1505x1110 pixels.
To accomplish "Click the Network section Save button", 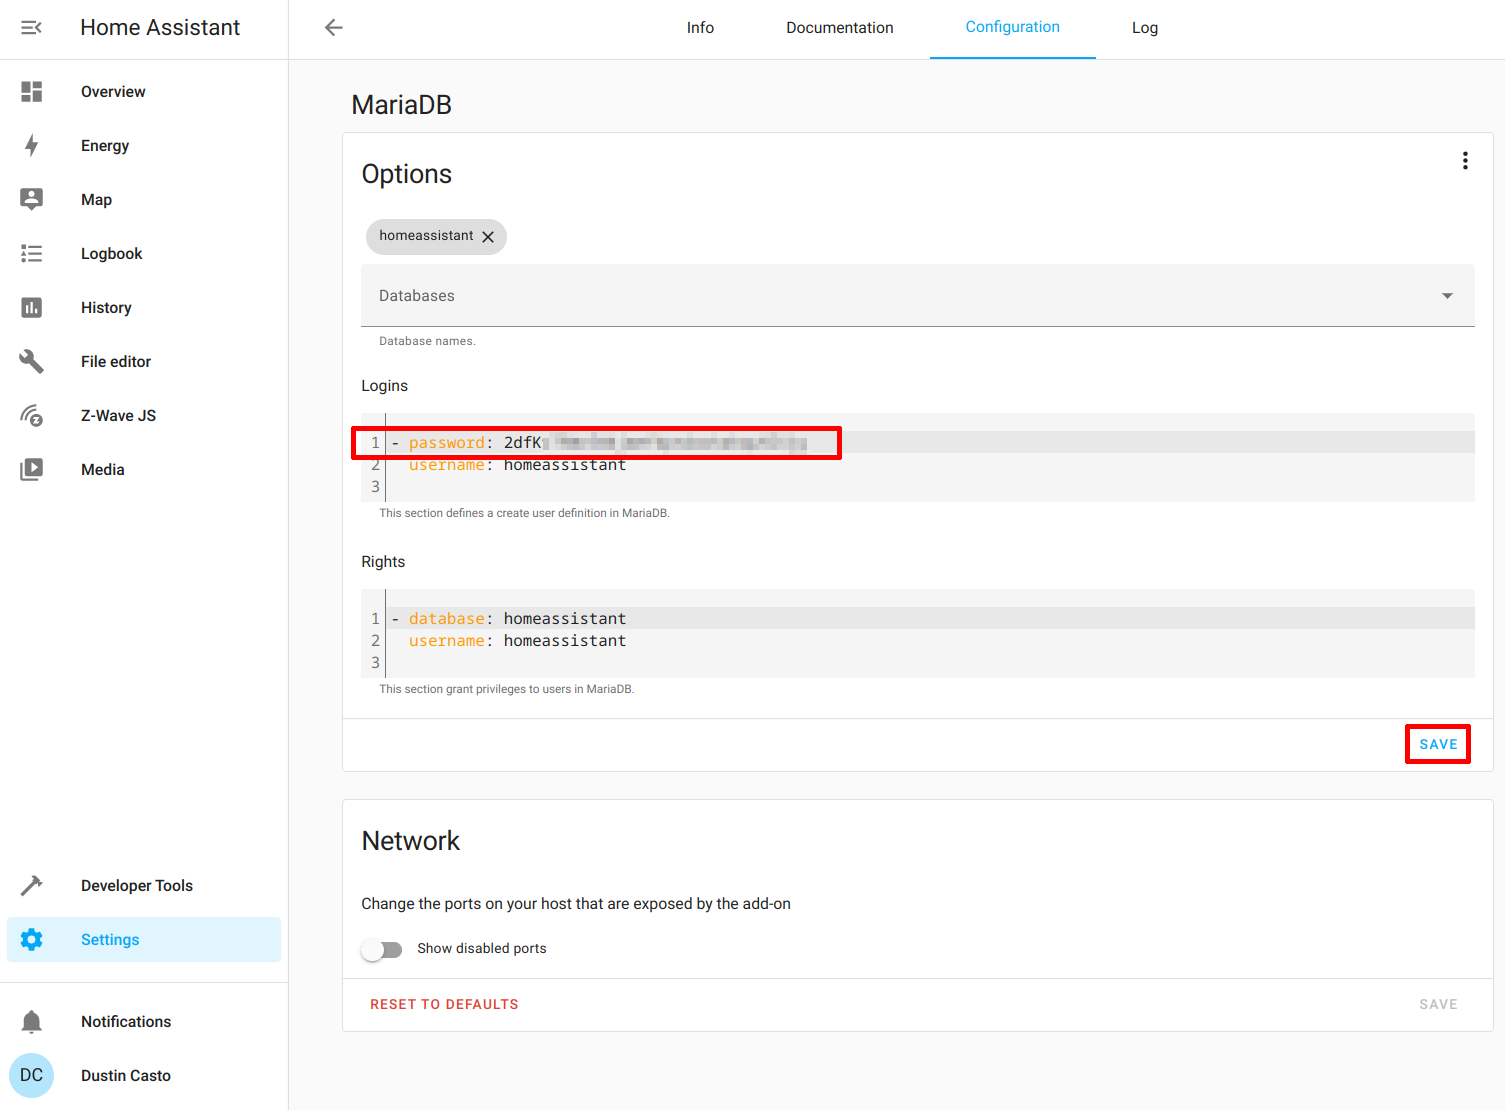I will 1438,1004.
